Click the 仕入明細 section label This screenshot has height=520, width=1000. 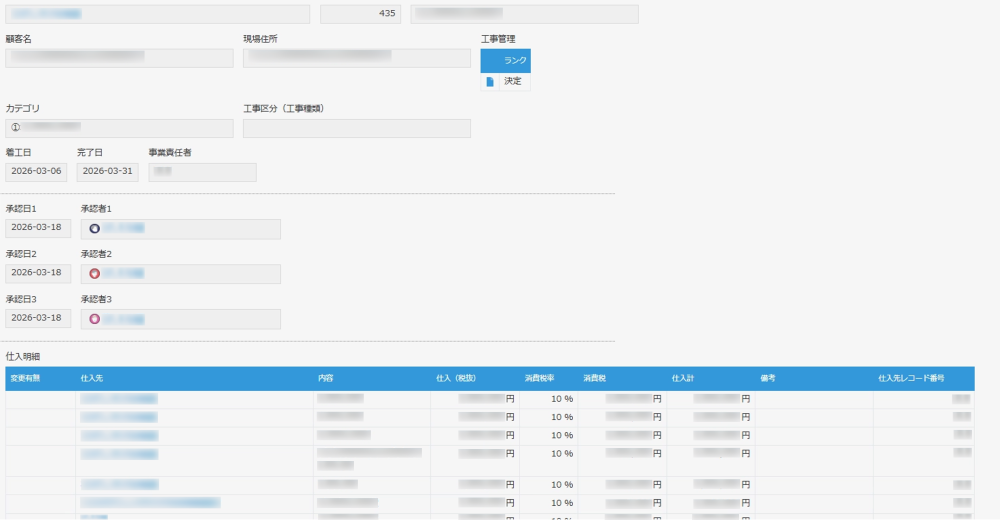(23, 357)
